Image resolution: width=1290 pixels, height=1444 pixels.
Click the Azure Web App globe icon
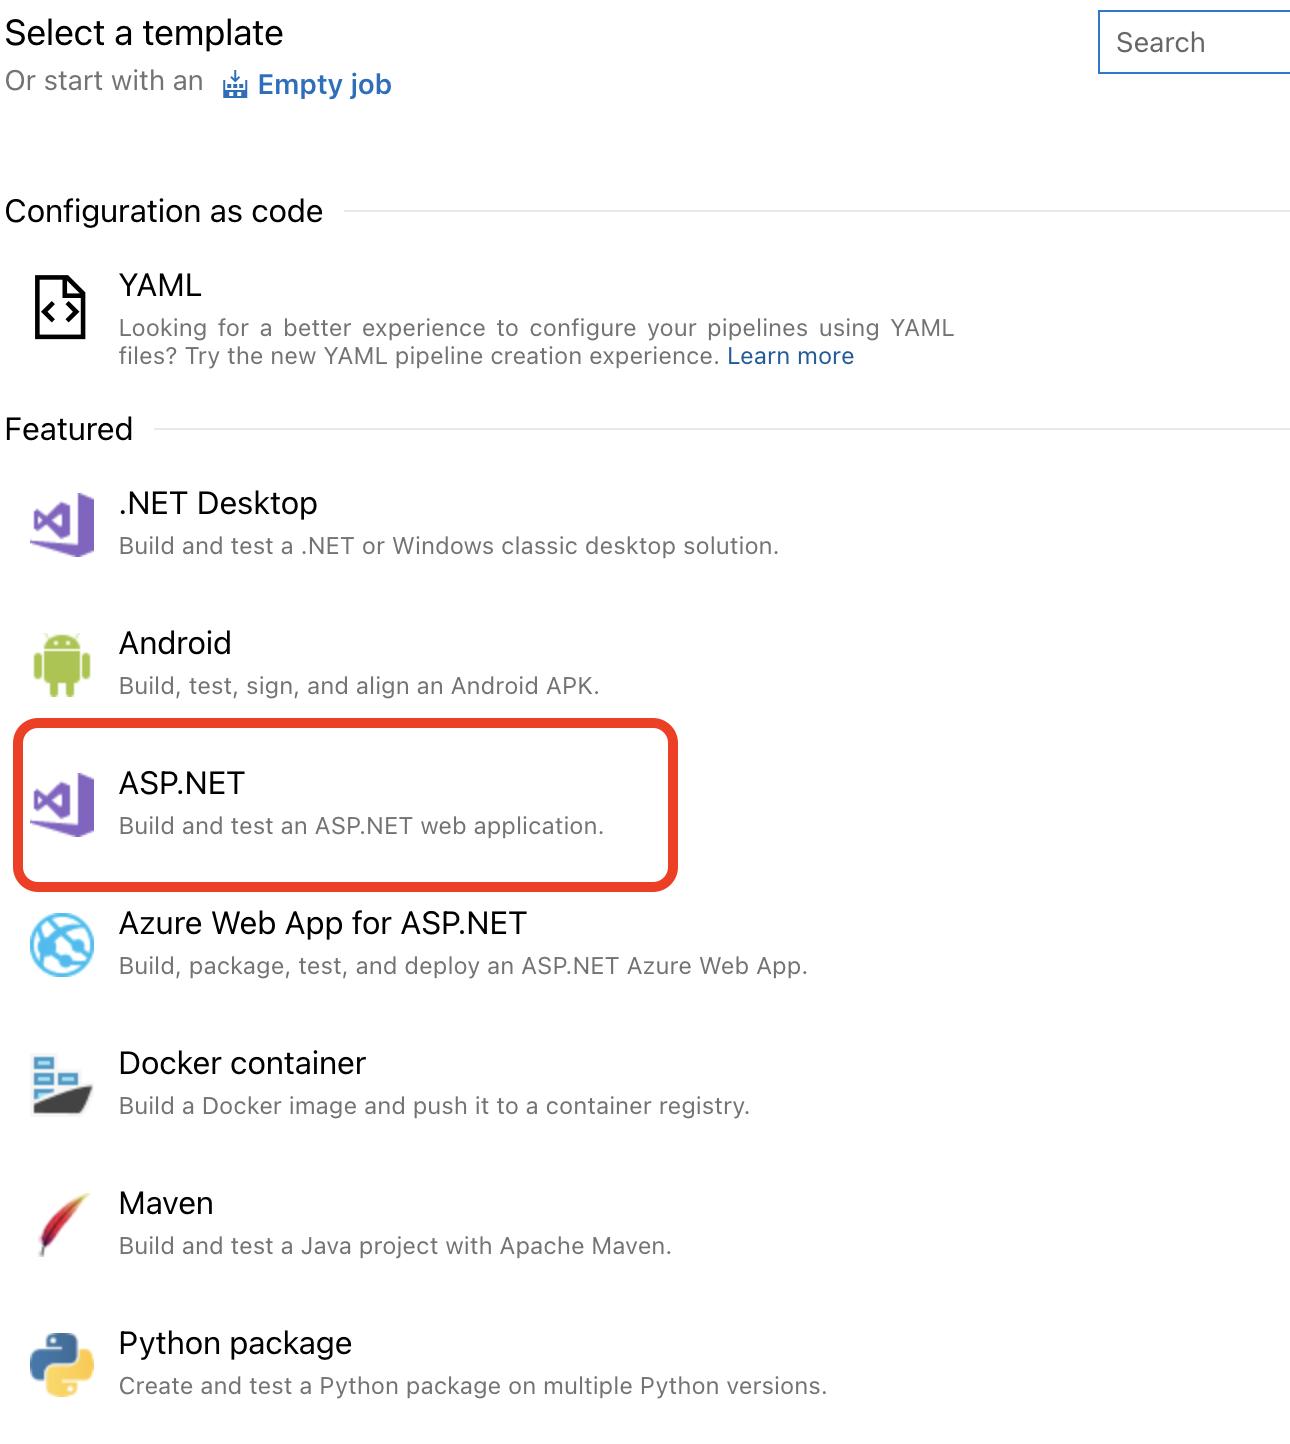click(x=62, y=944)
